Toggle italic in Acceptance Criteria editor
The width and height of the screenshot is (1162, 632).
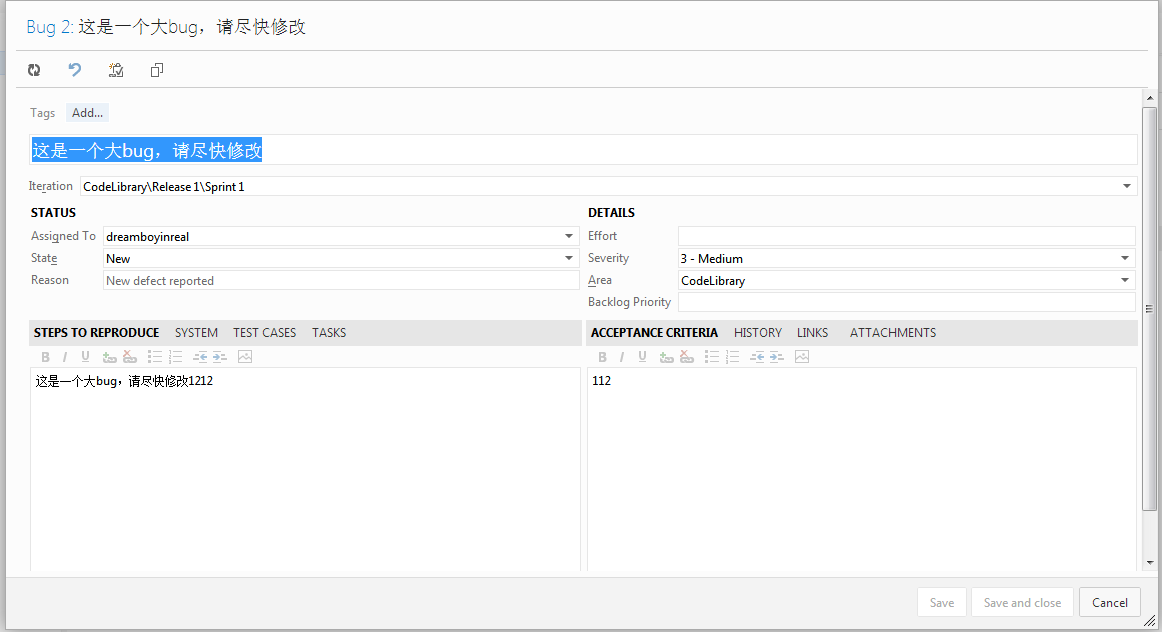(x=621, y=357)
